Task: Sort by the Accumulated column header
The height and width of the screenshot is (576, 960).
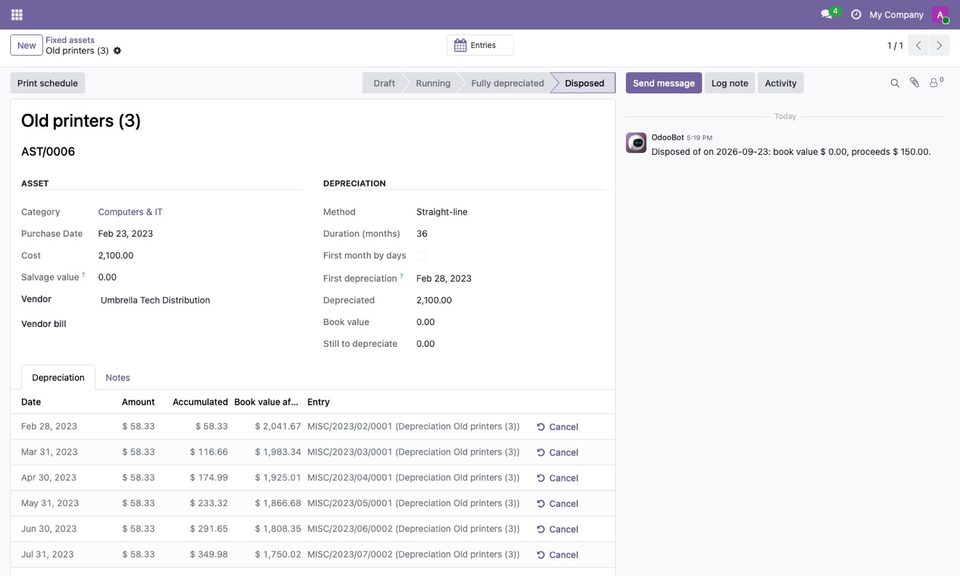Action: point(200,402)
